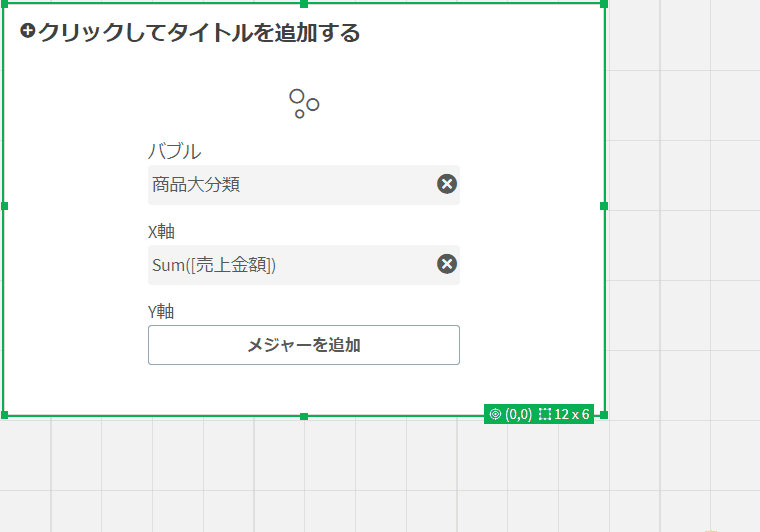Click the bottom-middle green resize handle
Viewport: 760px width, 532px height.
(304, 416)
